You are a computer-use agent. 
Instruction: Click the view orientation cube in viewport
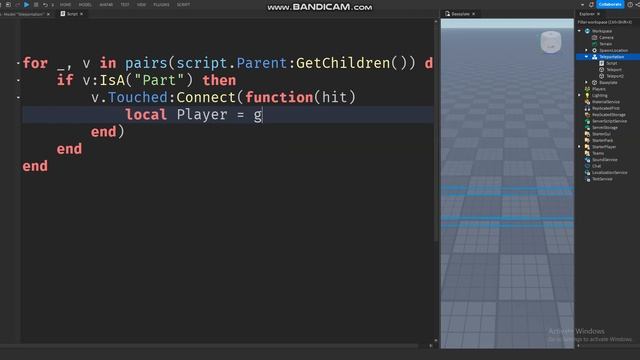[x=551, y=42]
